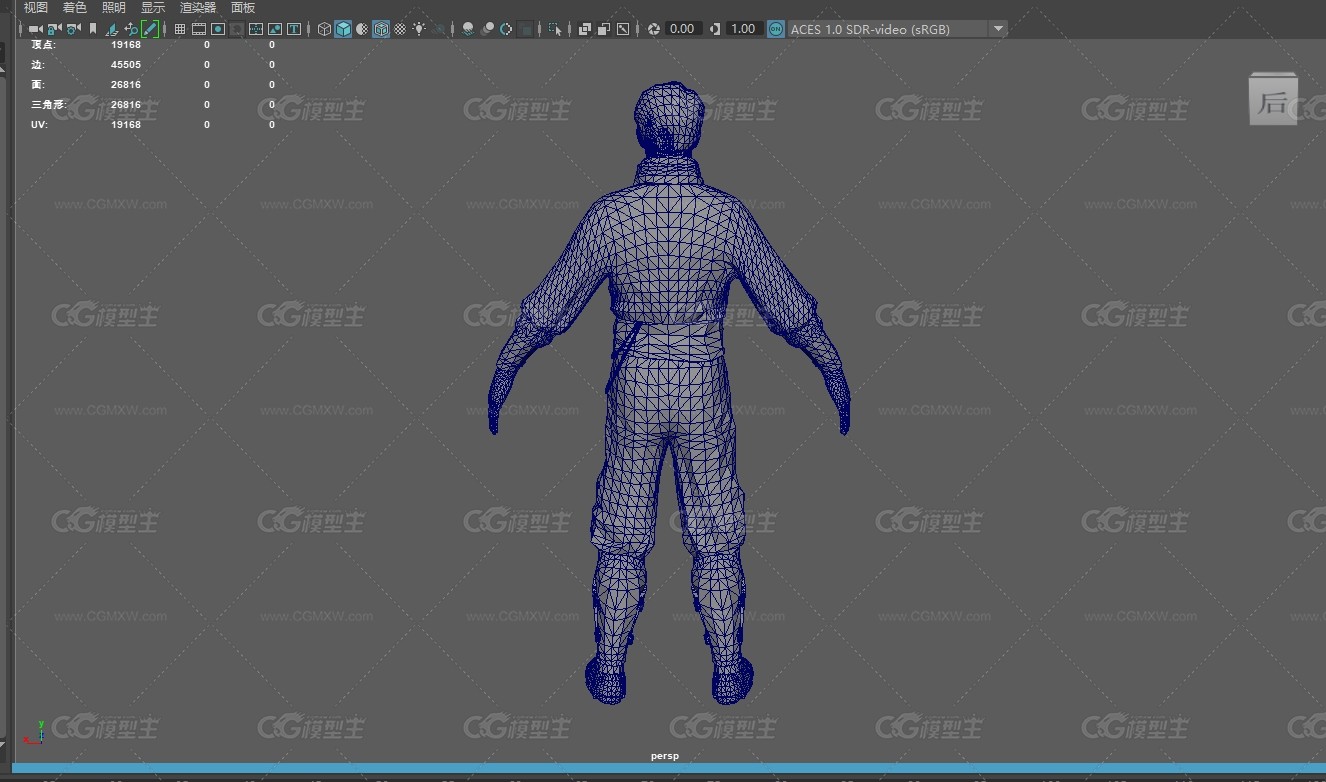Open the 视图 (View) panel menu
The height and width of the screenshot is (782, 1326).
pyautogui.click(x=36, y=7)
